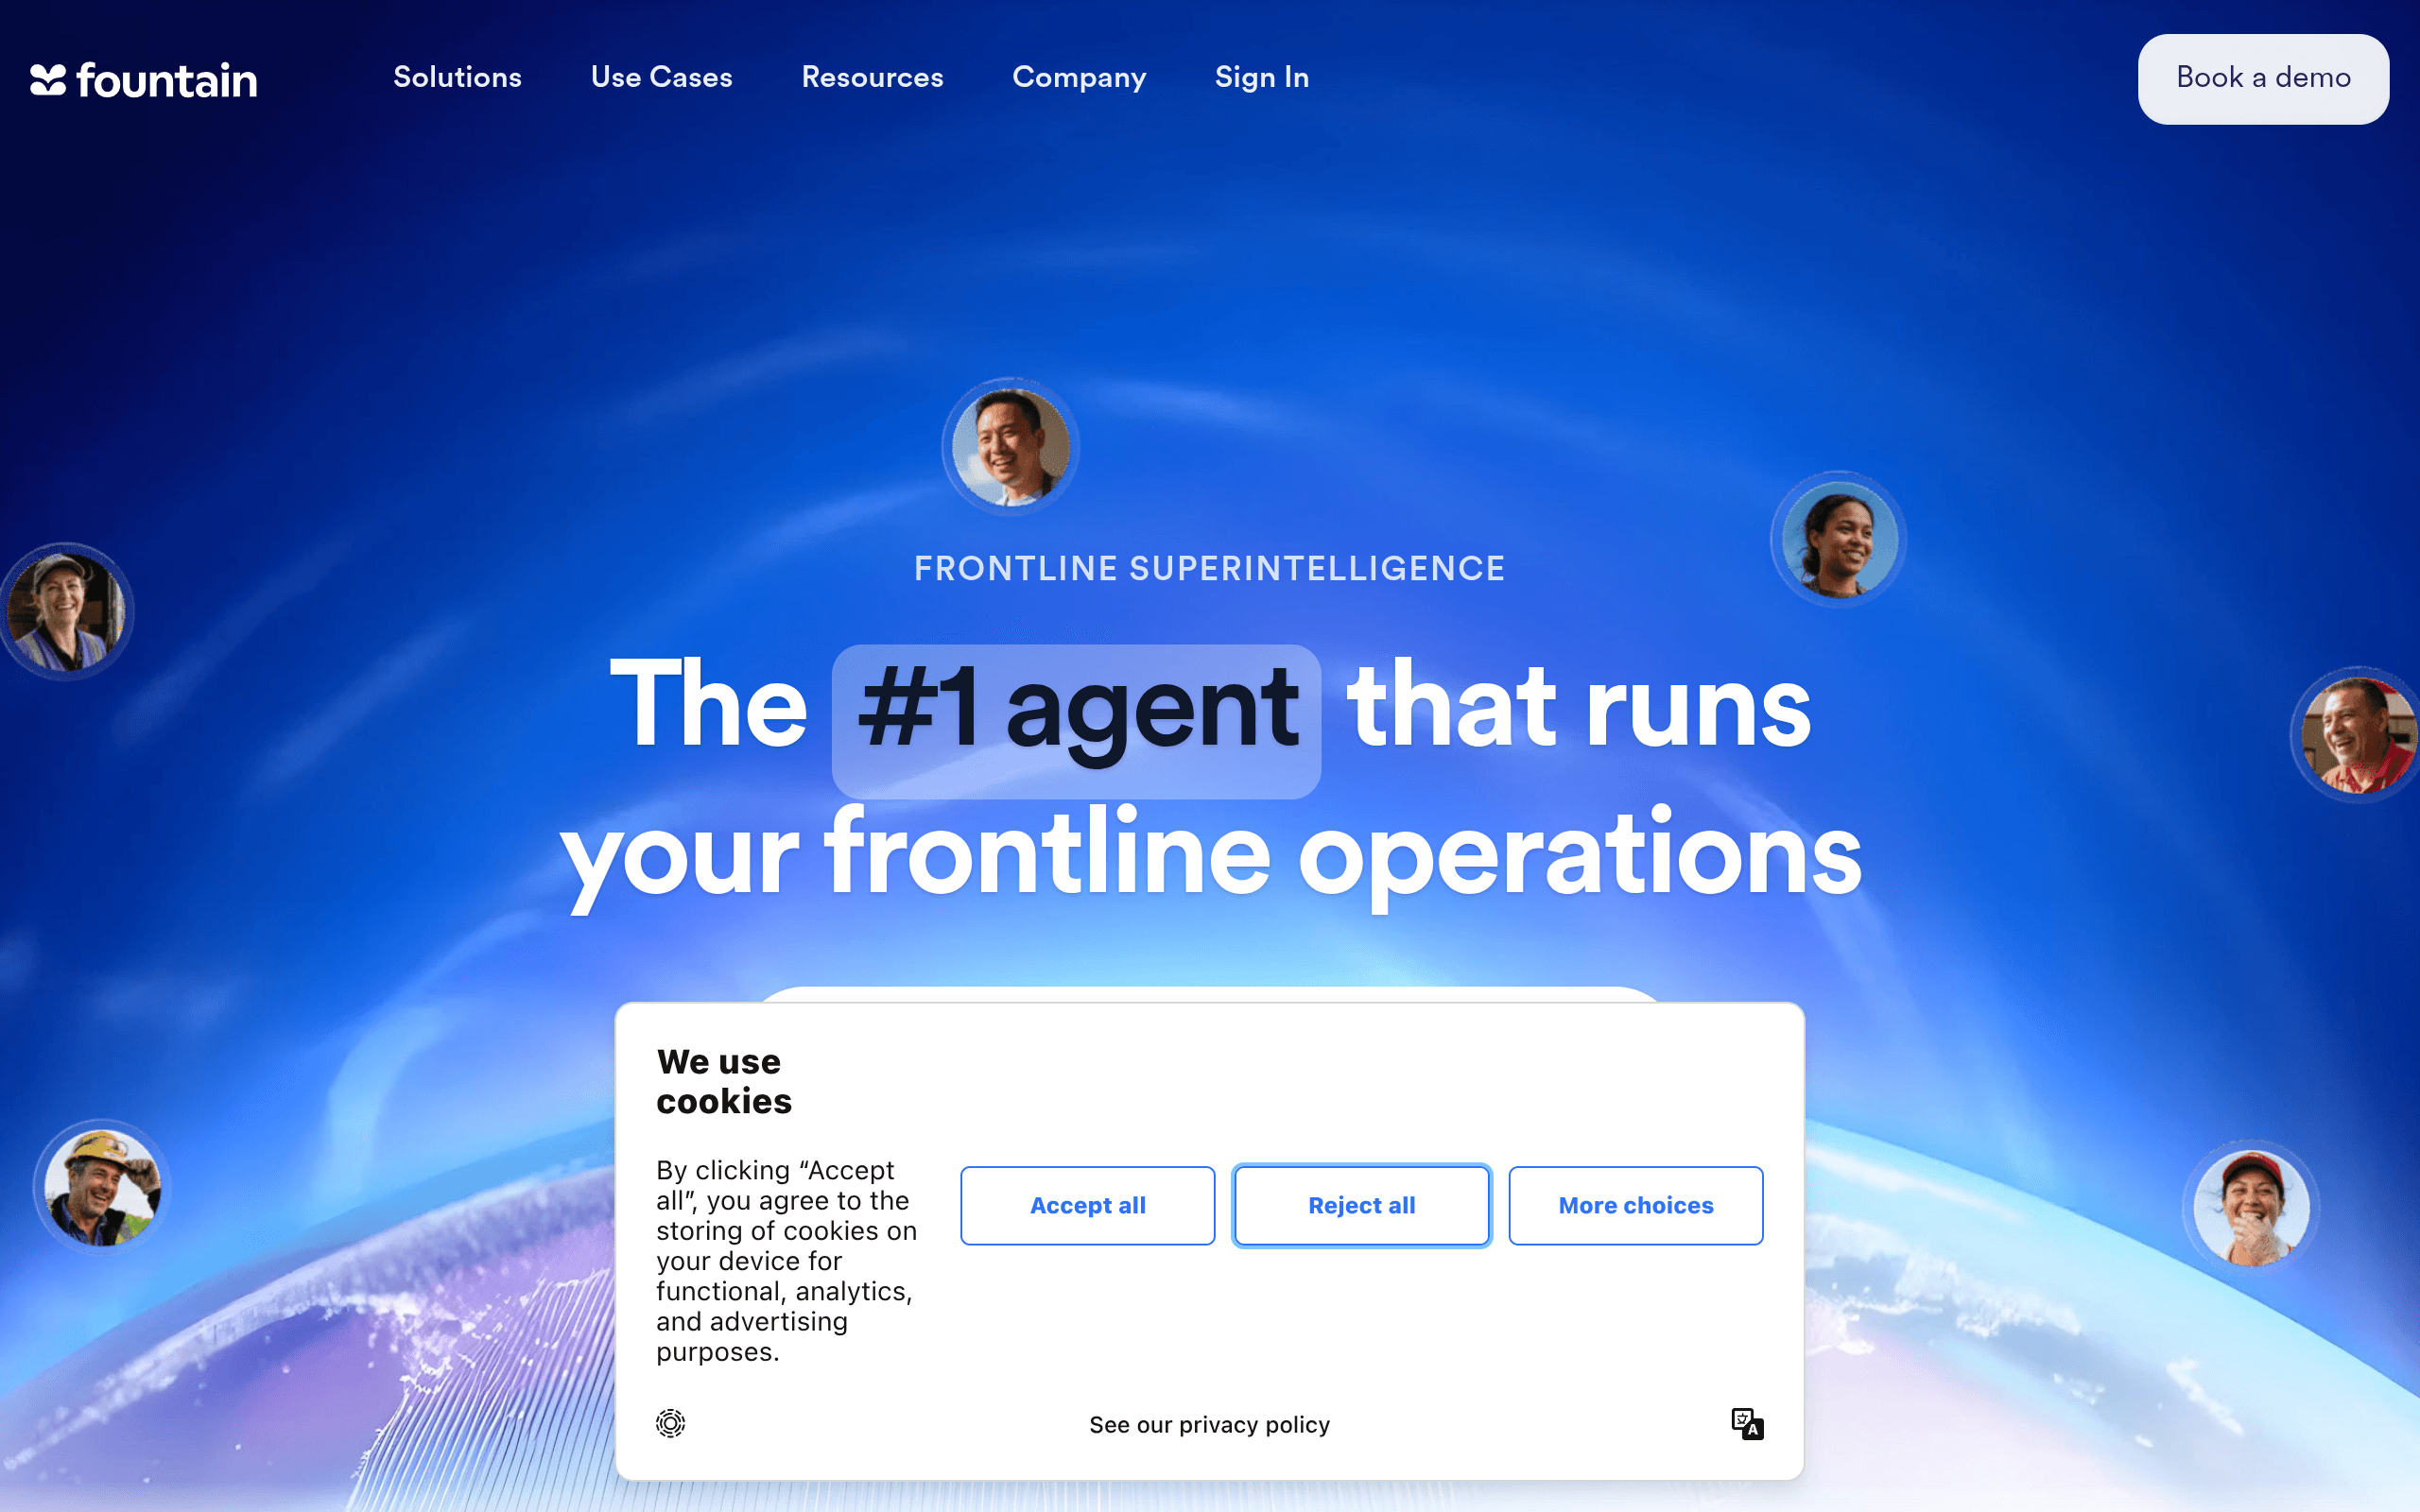
Task: Accept all cookies
Action: coord(1087,1205)
